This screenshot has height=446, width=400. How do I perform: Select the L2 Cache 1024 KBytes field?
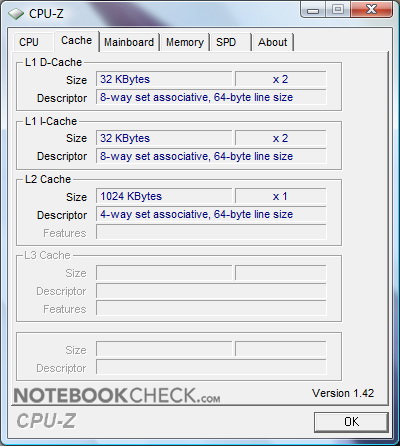(x=164, y=196)
